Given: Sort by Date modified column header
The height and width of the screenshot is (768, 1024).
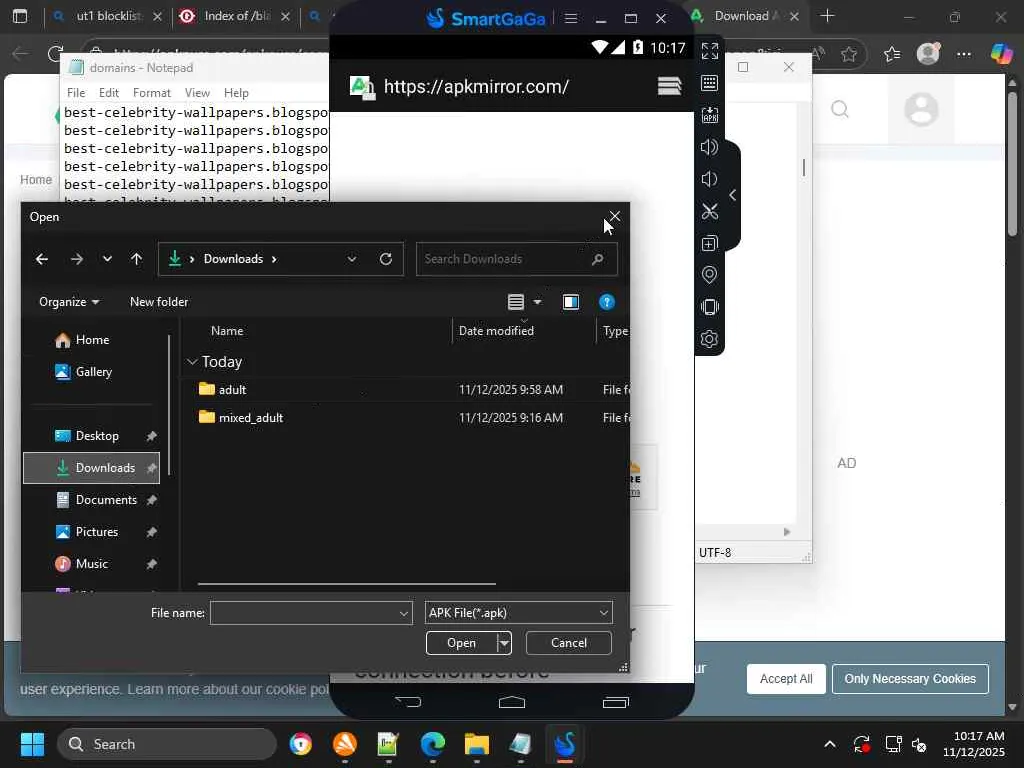Looking at the screenshot, I should (x=496, y=331).
